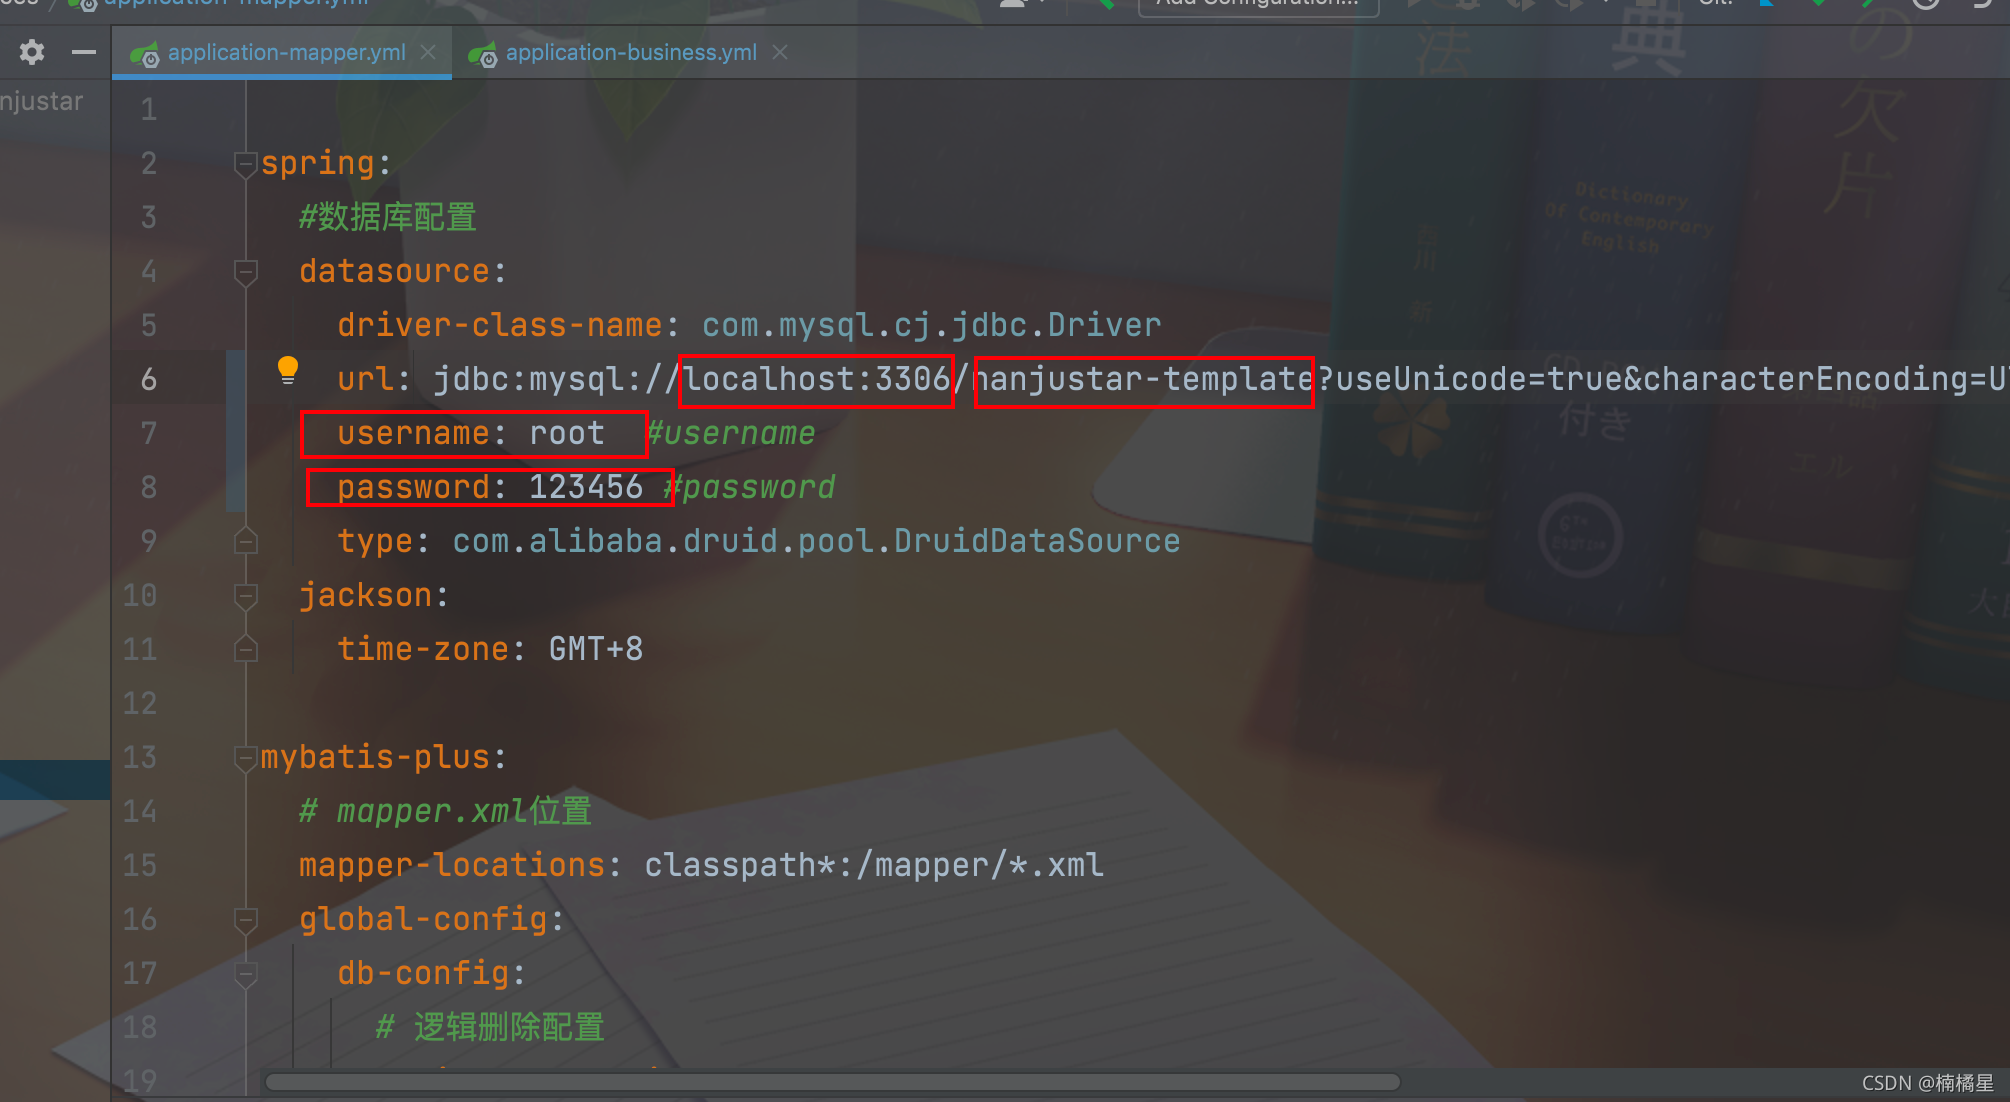
Task: Close the application-mapper.yml tab
Action: tap(428, 52)
